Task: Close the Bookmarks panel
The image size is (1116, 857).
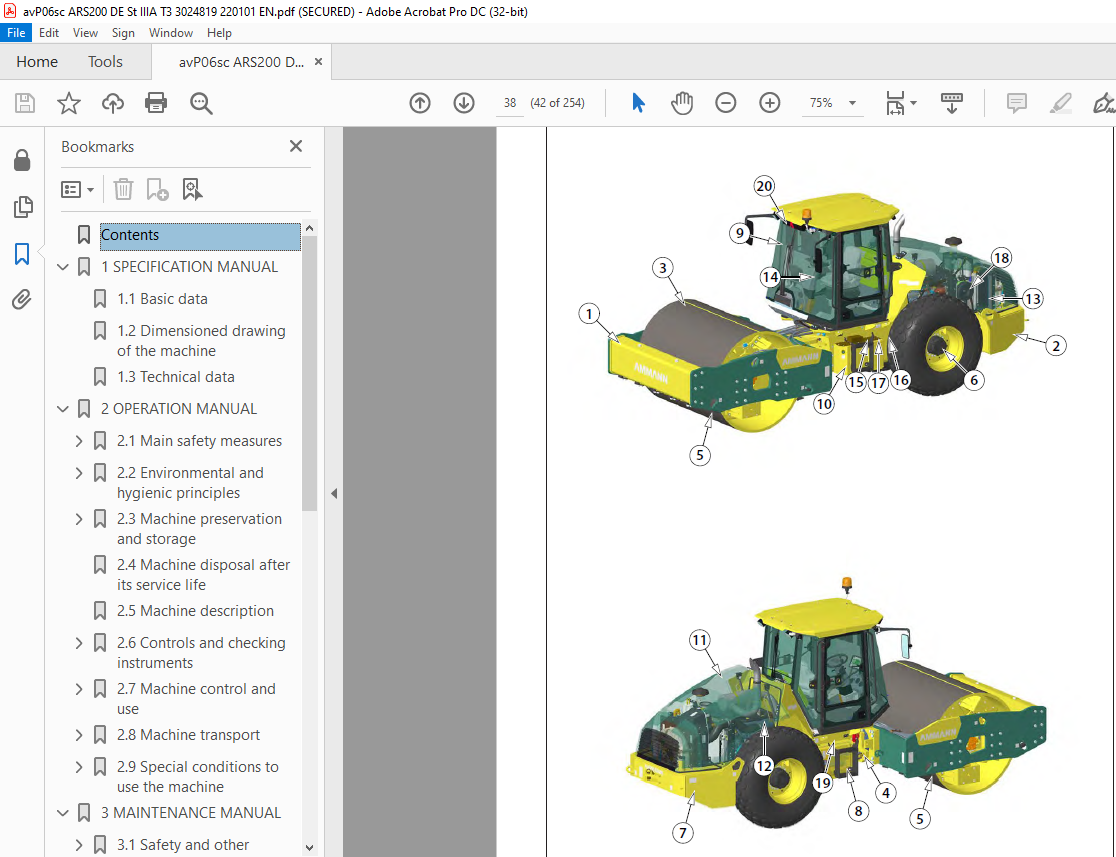Action: point(296,146)
